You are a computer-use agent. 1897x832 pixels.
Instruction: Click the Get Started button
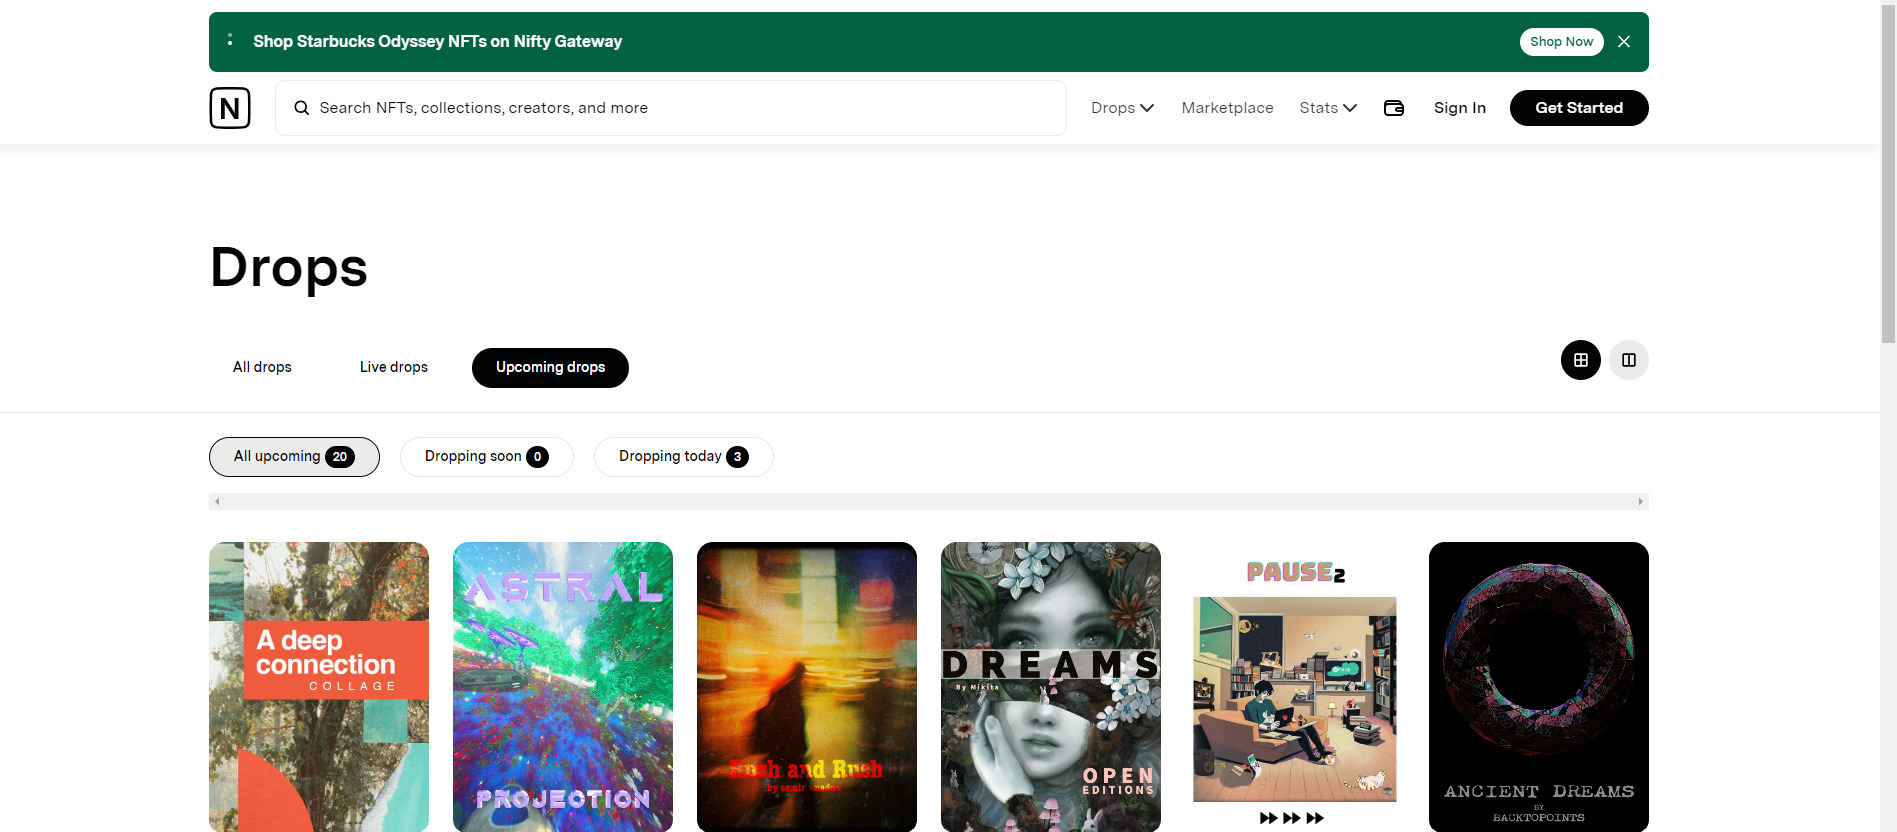(x=1578, y=108)
